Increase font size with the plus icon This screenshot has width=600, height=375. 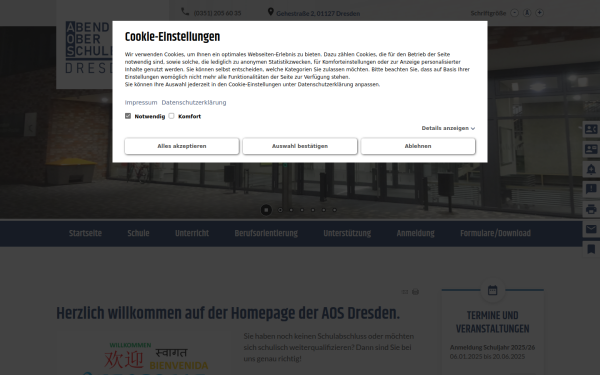540,13
